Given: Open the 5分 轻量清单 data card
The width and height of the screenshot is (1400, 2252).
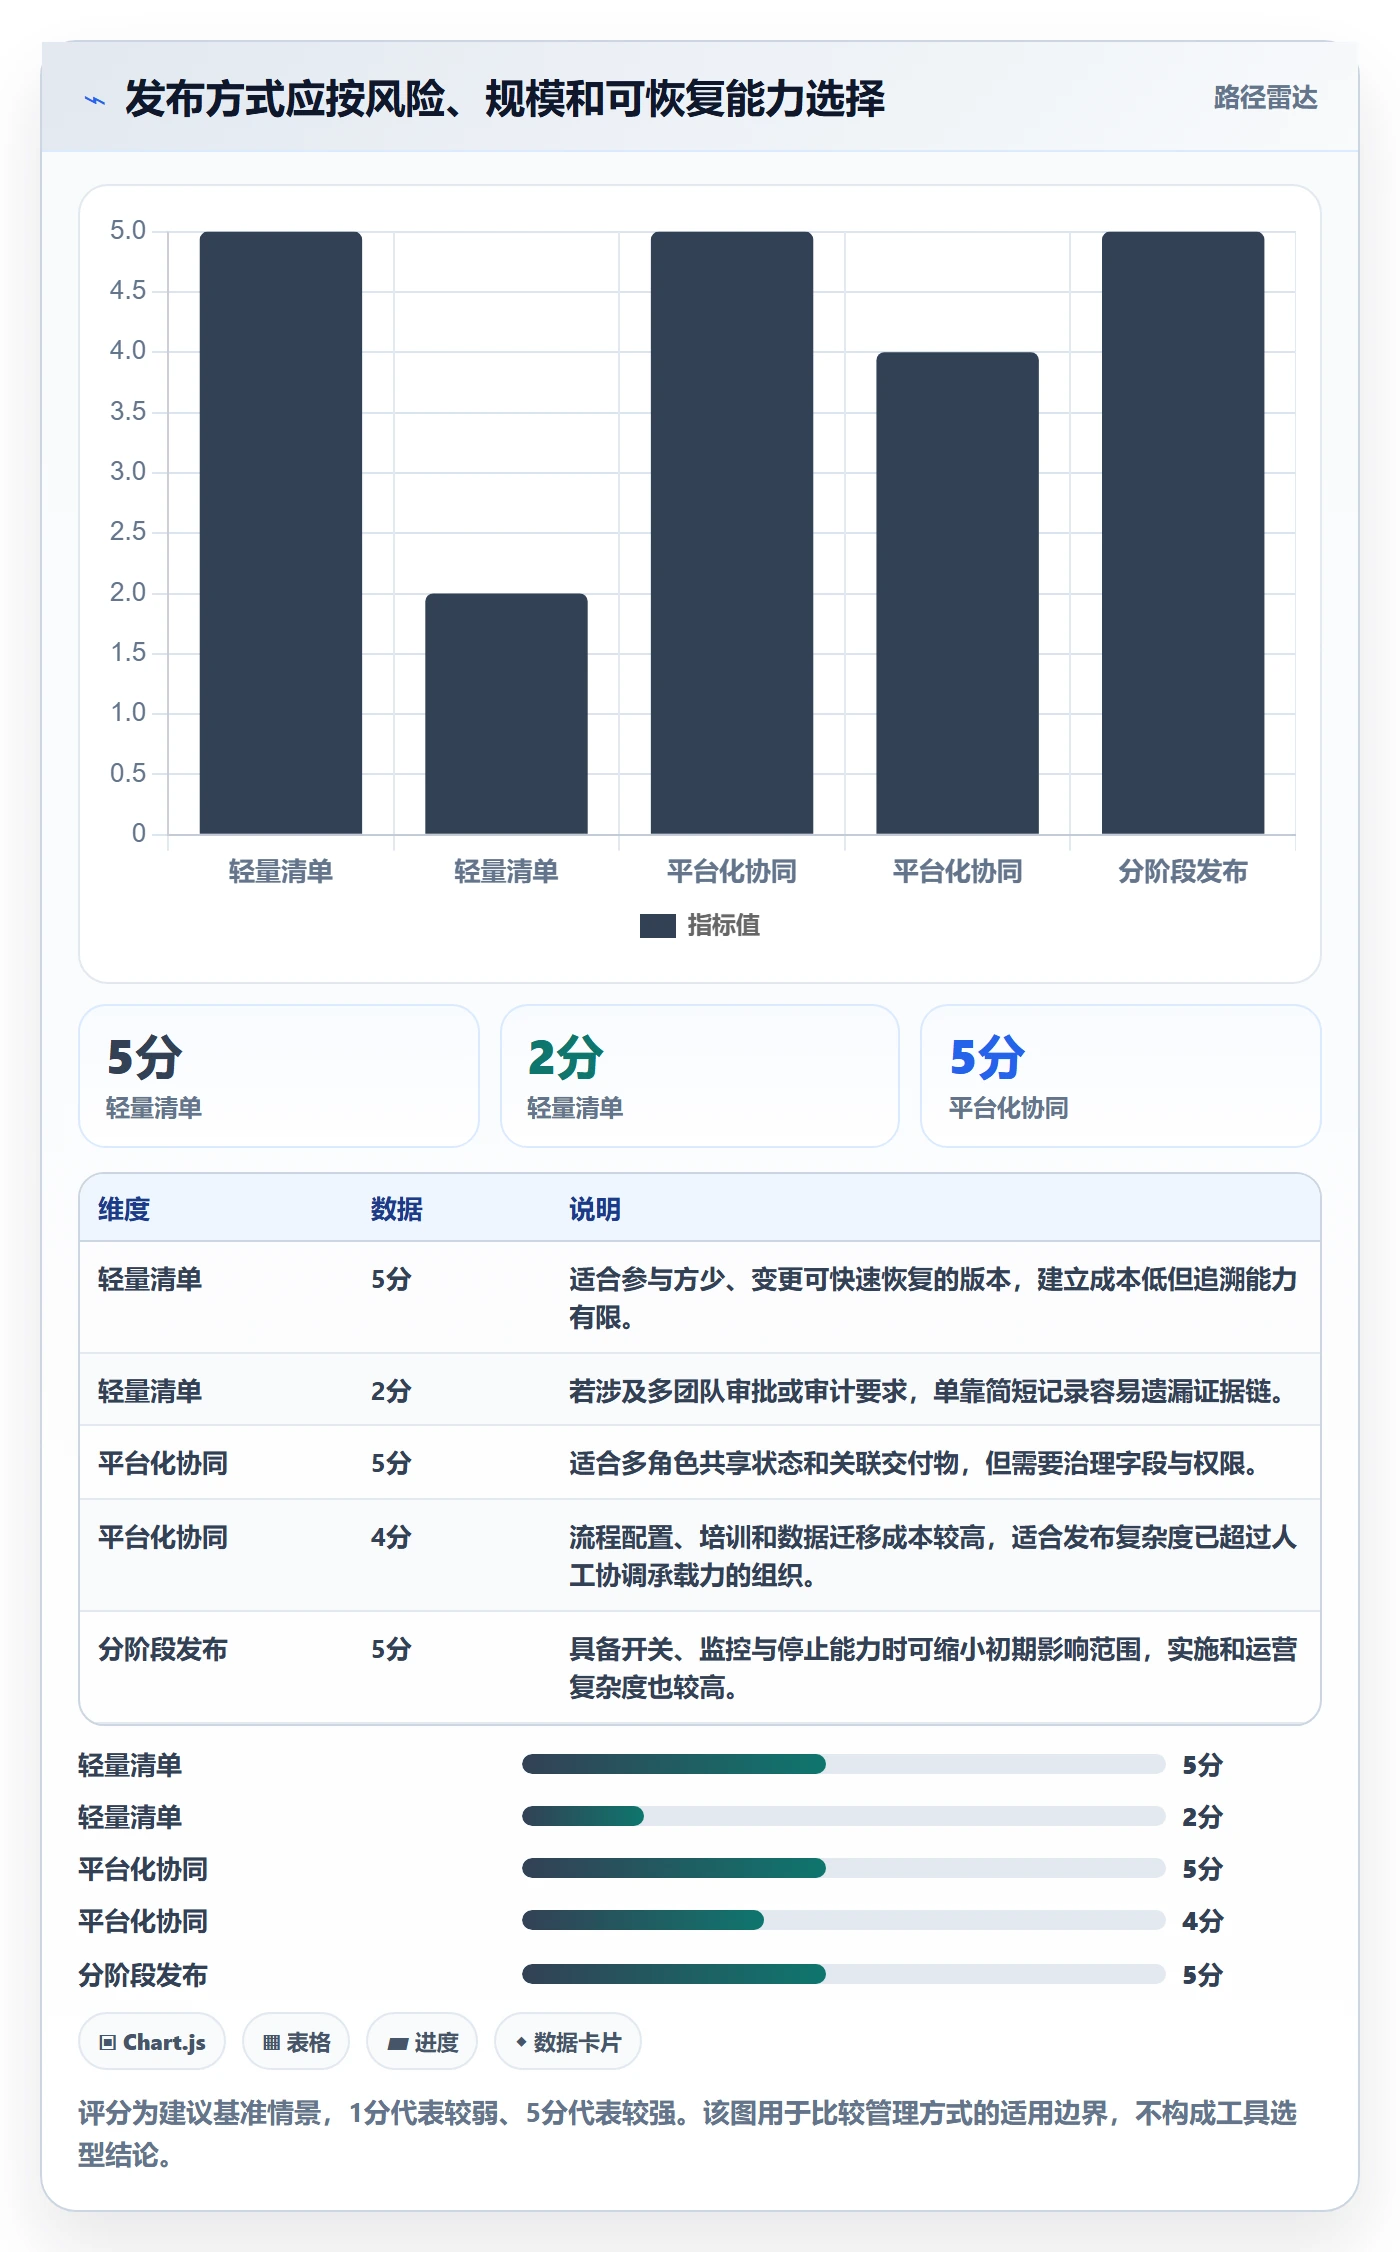Looking at the screenshot, I should pos(279,1076).
